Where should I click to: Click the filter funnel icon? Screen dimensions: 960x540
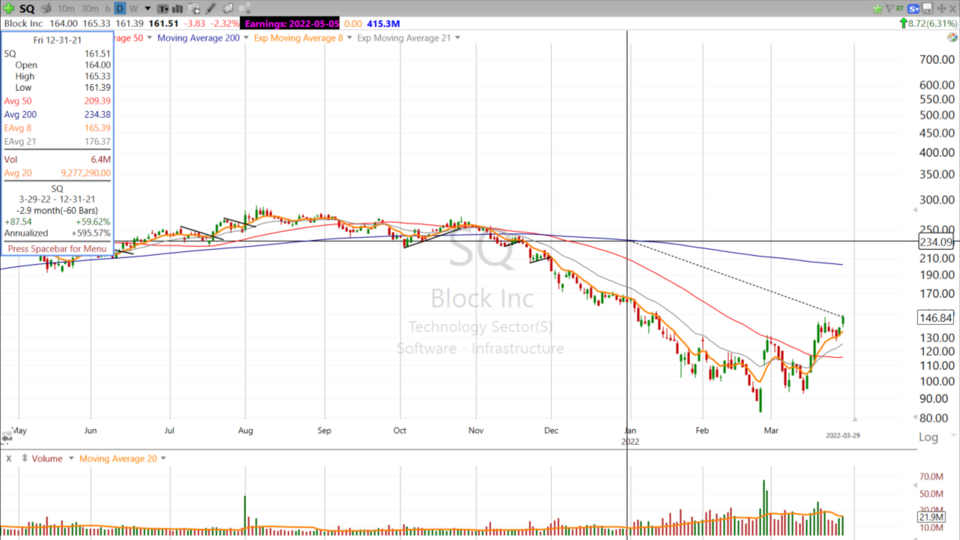point(890,9)
